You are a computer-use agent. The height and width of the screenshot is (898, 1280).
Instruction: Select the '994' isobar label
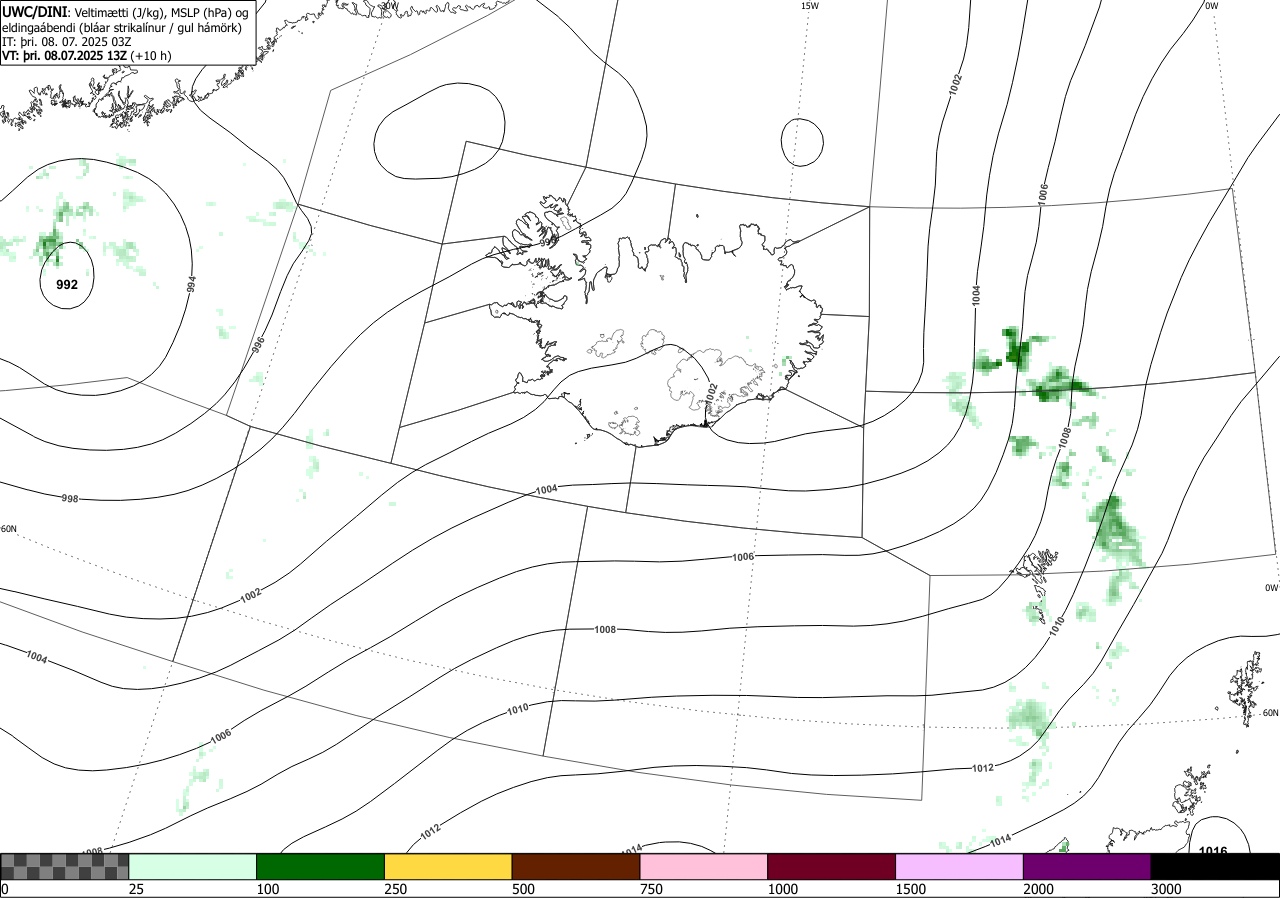tap(191, 283)
